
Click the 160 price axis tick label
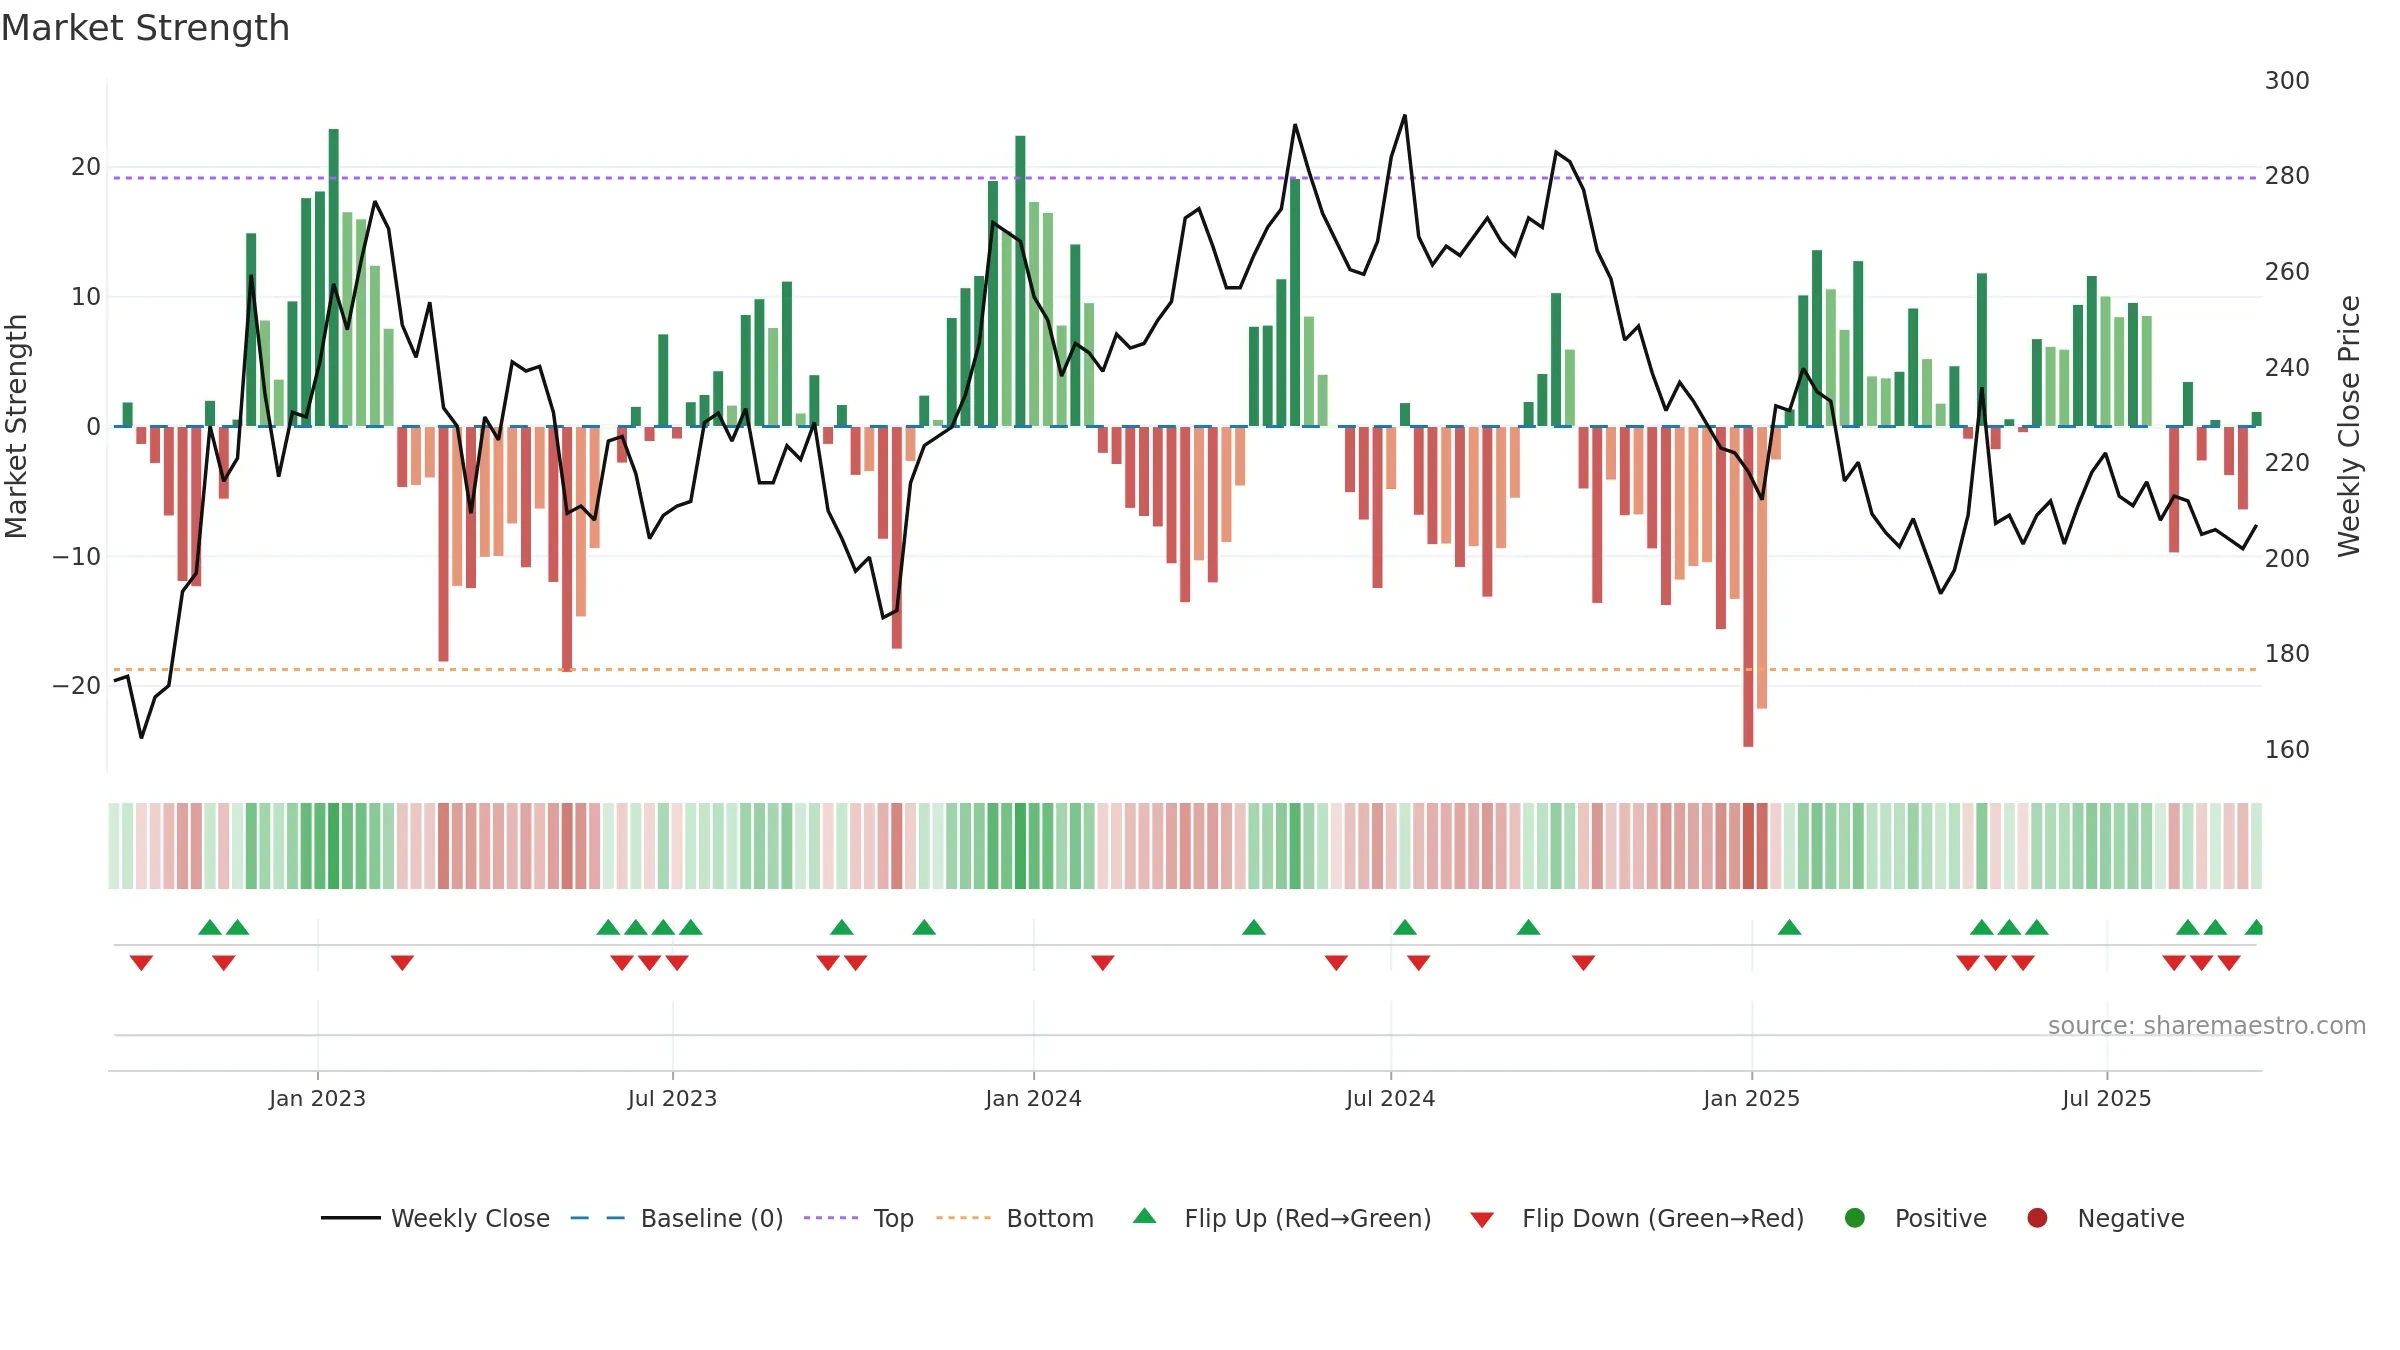2287,749
